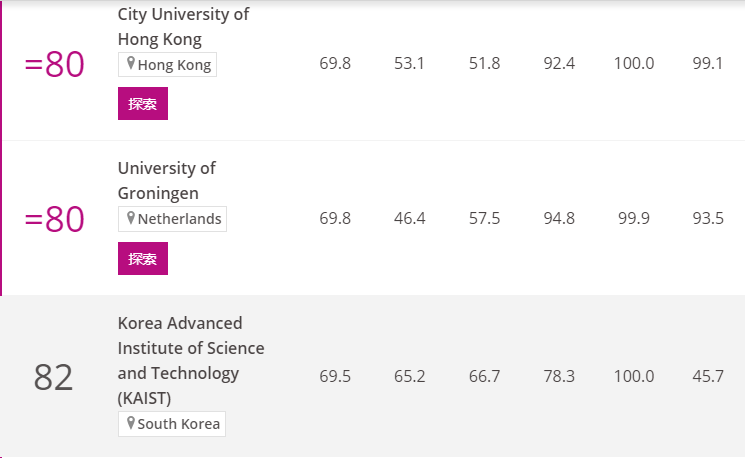
Task: Click the 99.9 score in the Groningen row
Action: tap(634, 218)
